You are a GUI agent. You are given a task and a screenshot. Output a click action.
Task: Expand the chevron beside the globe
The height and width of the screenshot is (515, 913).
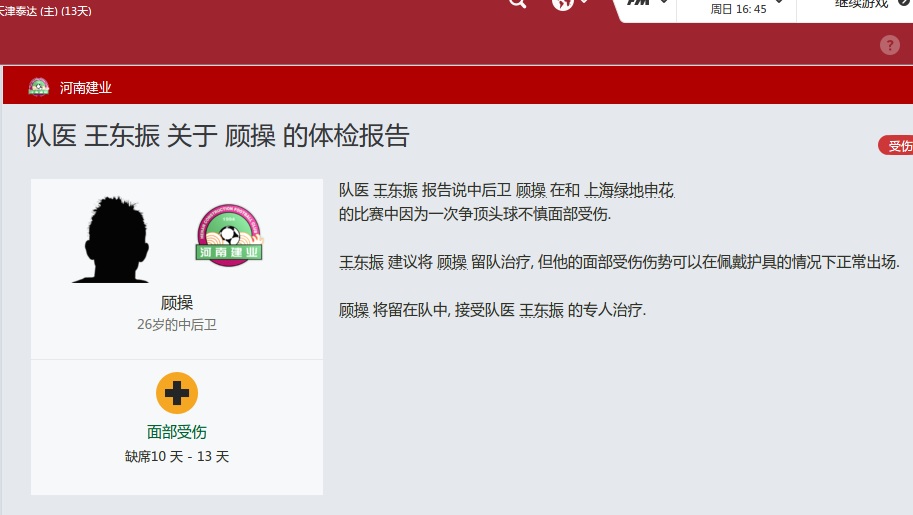click(x=585, y=2)
